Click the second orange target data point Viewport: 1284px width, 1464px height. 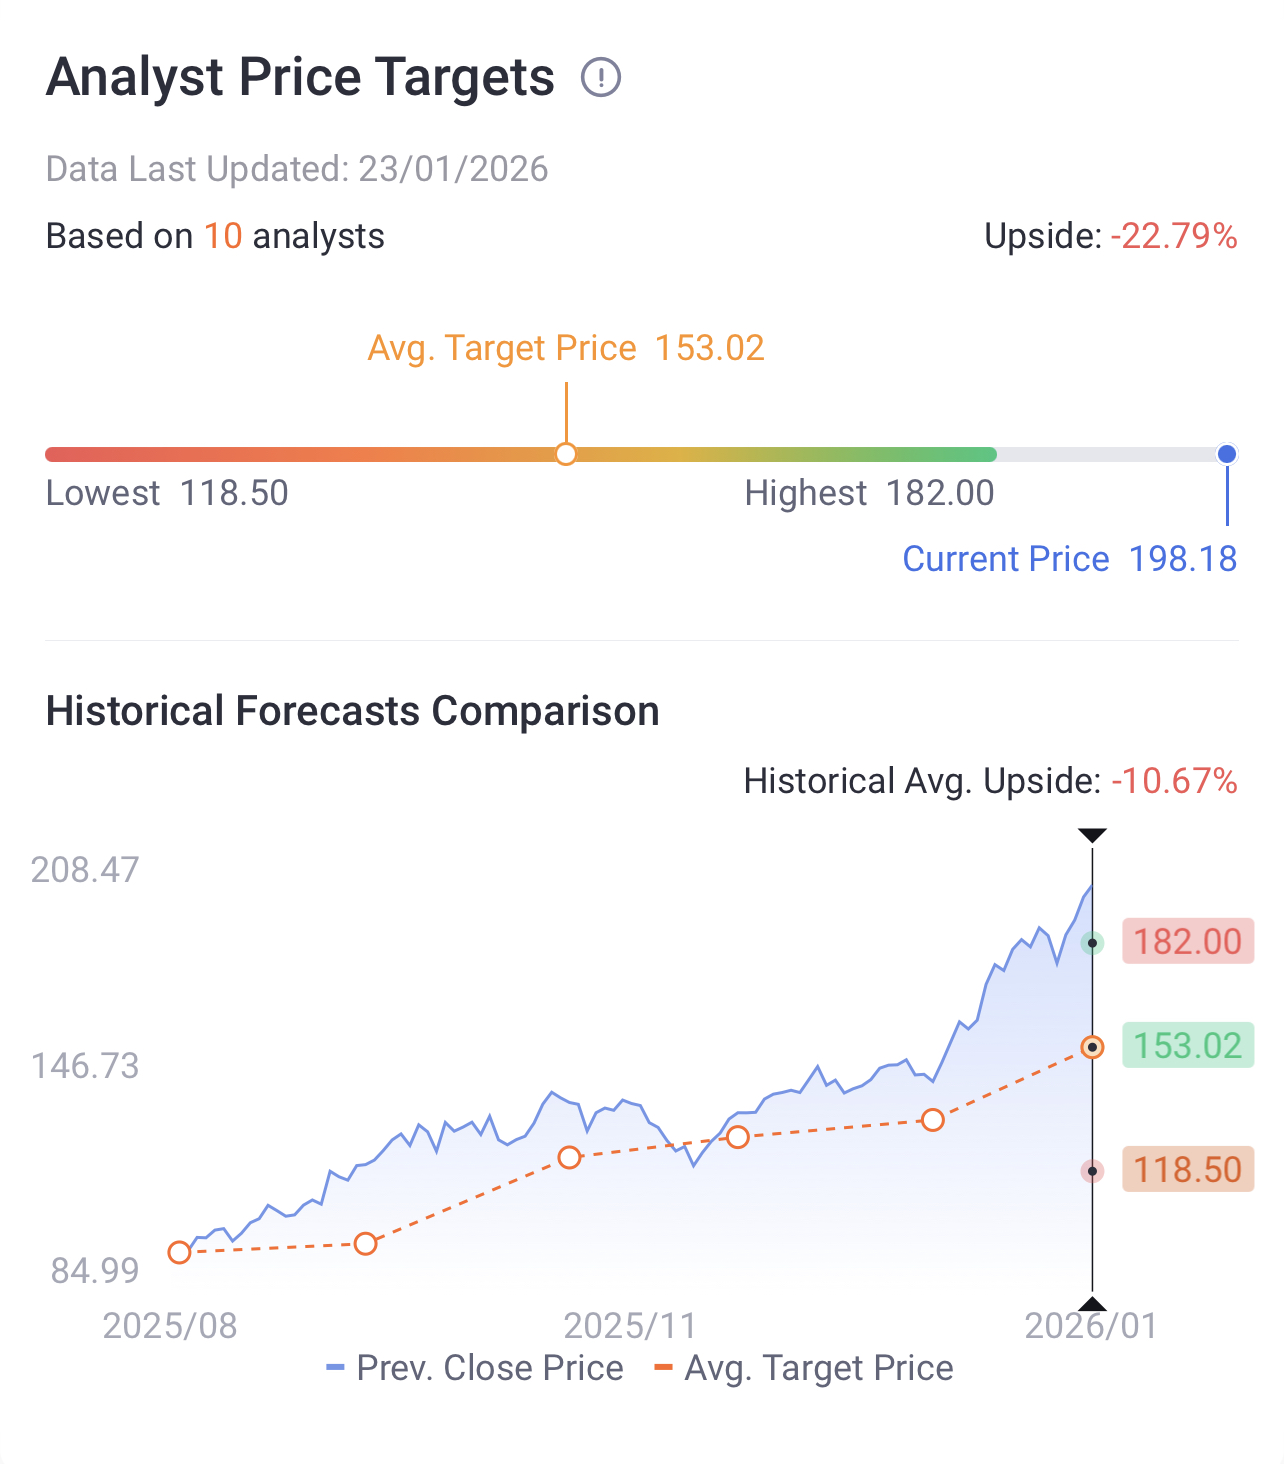coord(366,1244)
